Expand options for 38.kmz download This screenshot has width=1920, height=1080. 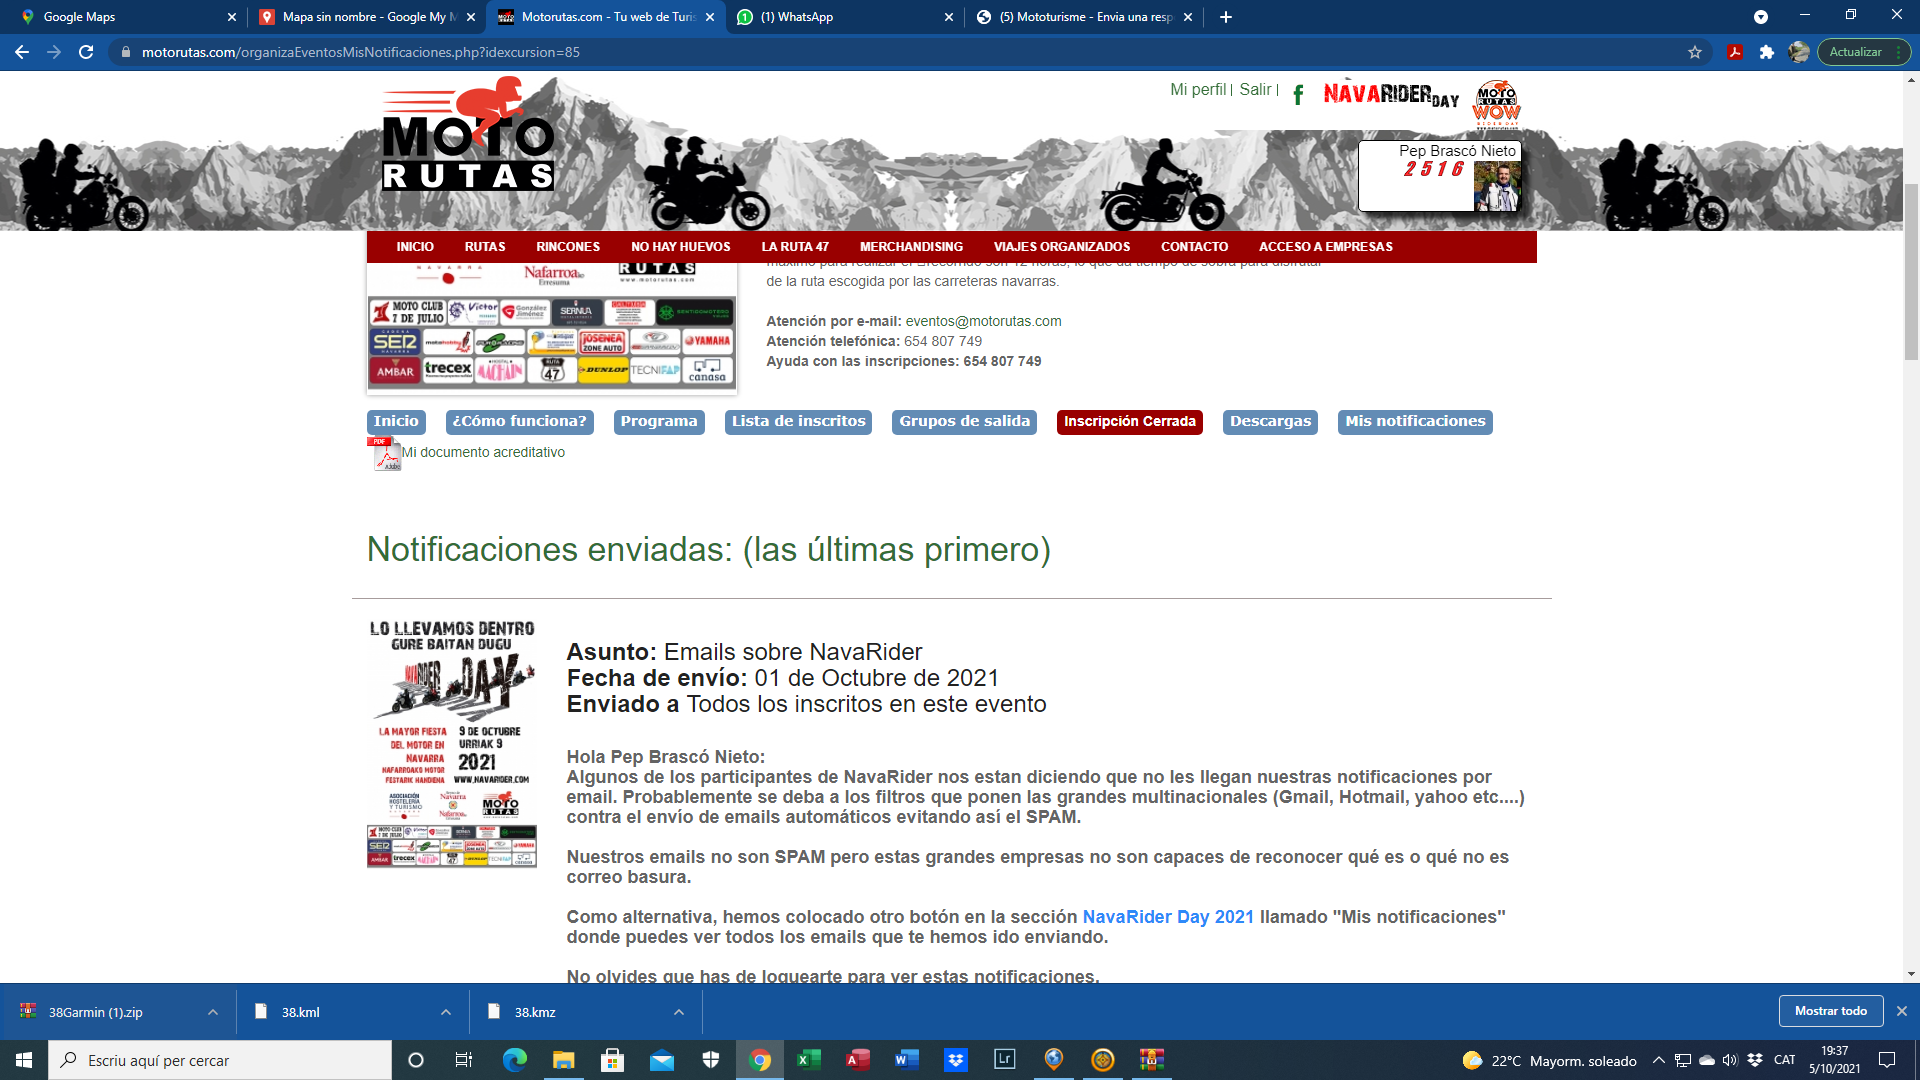pyautogui.click(x=679, y=1012)
